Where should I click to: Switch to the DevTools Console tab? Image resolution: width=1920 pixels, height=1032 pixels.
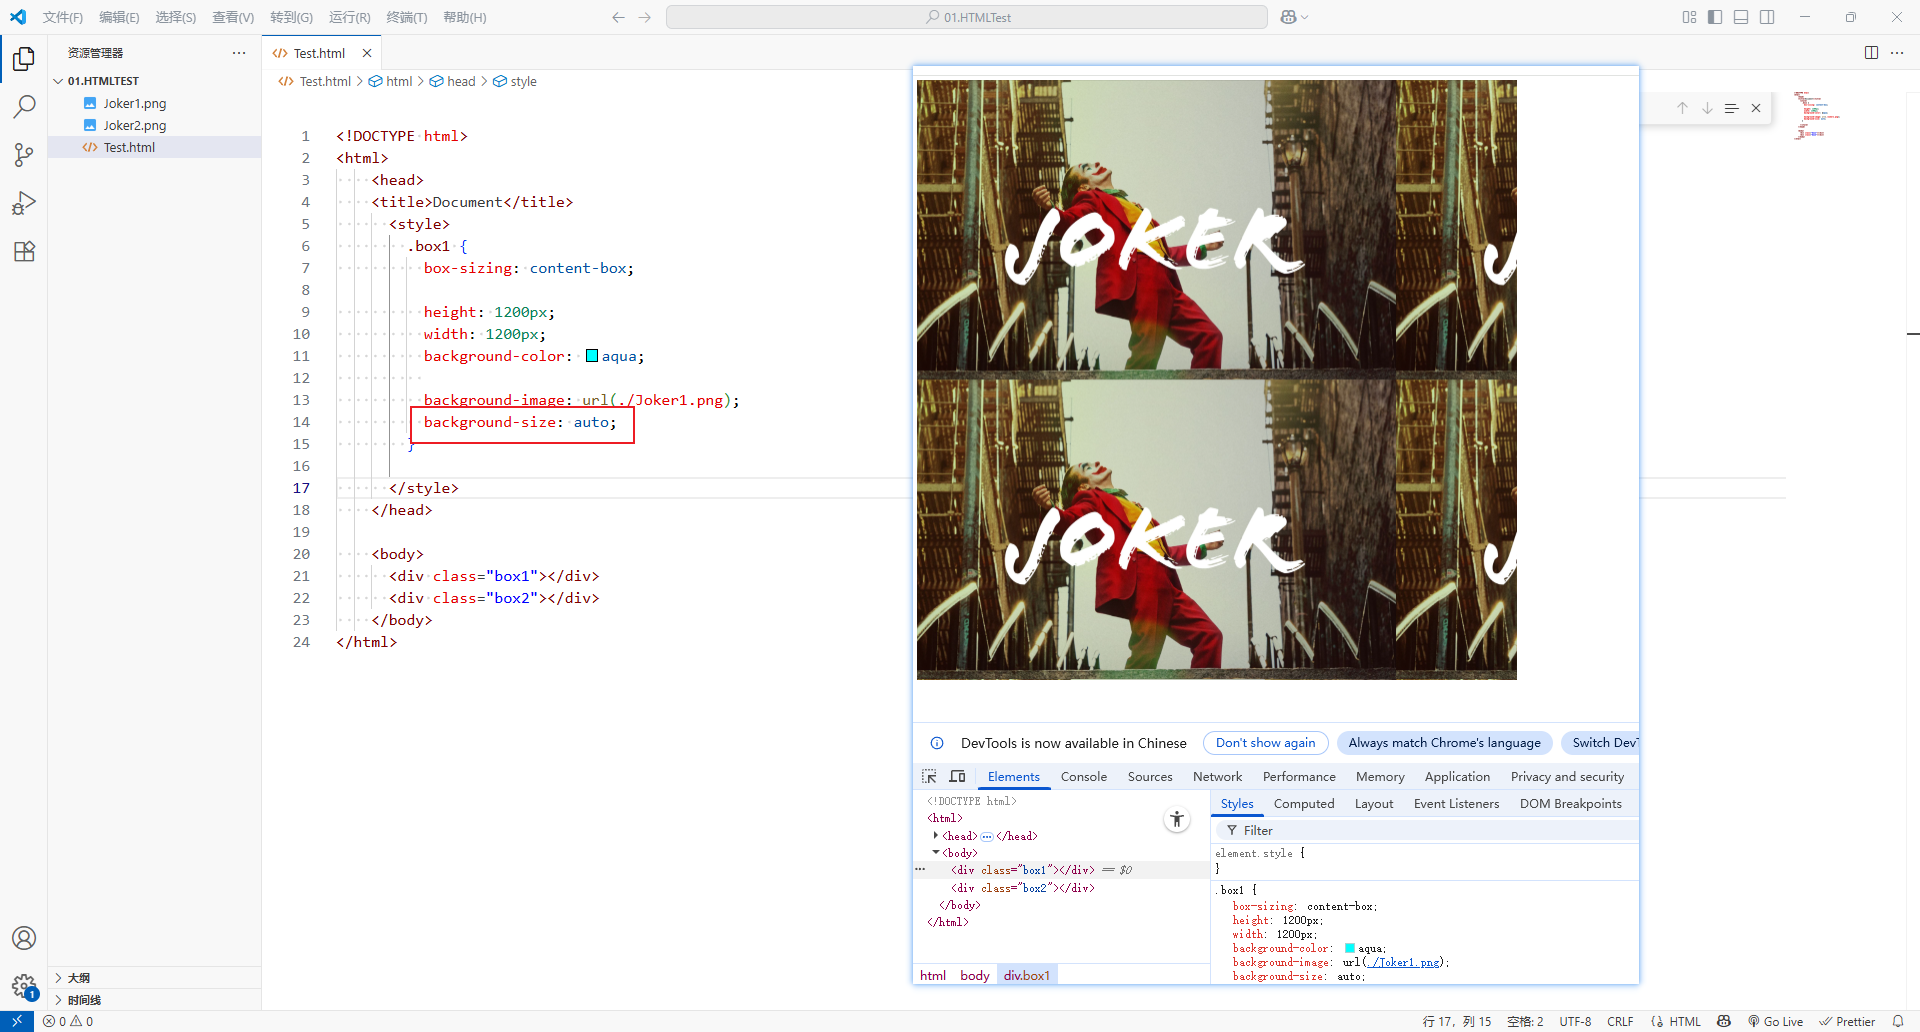point(1084,777)
